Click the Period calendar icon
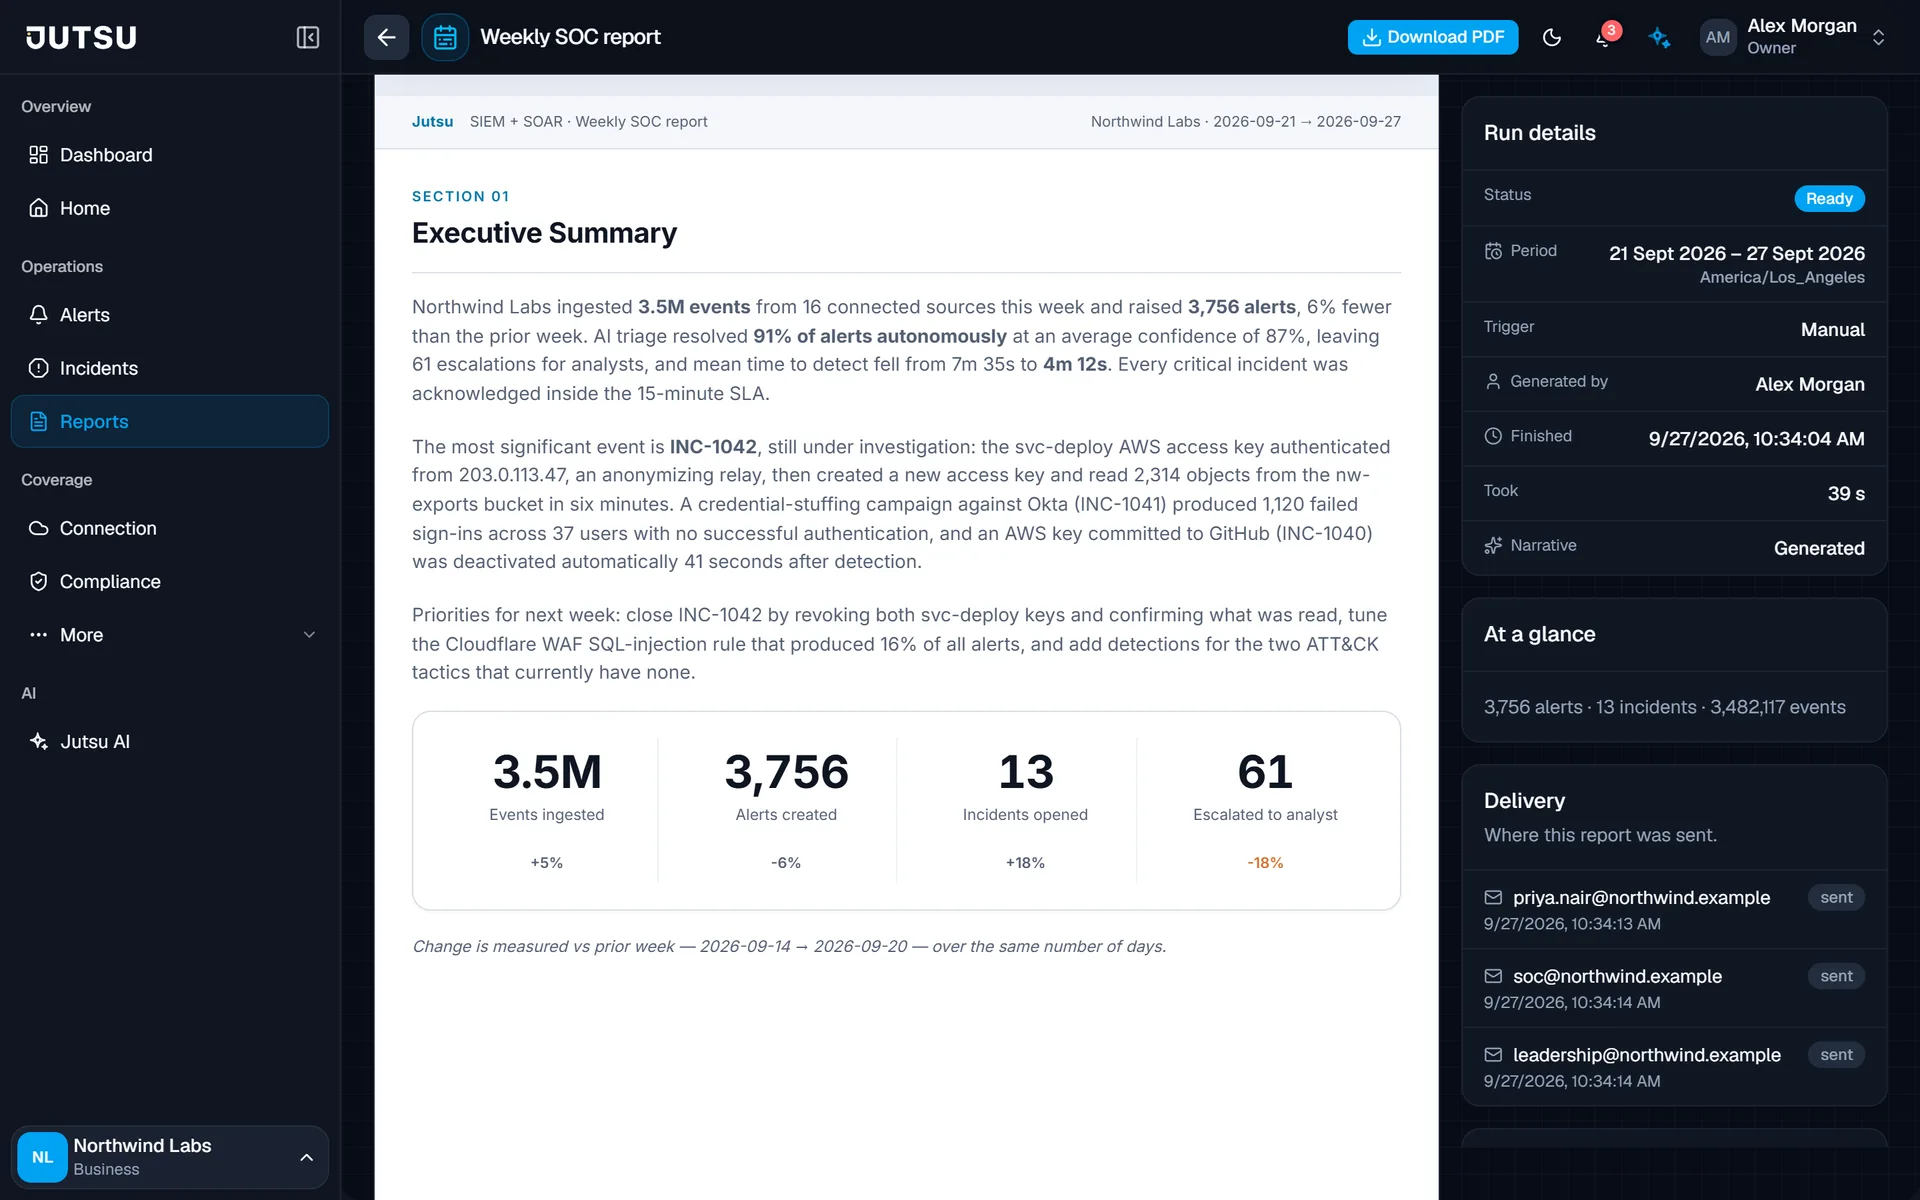 [x=1493, y=251]
